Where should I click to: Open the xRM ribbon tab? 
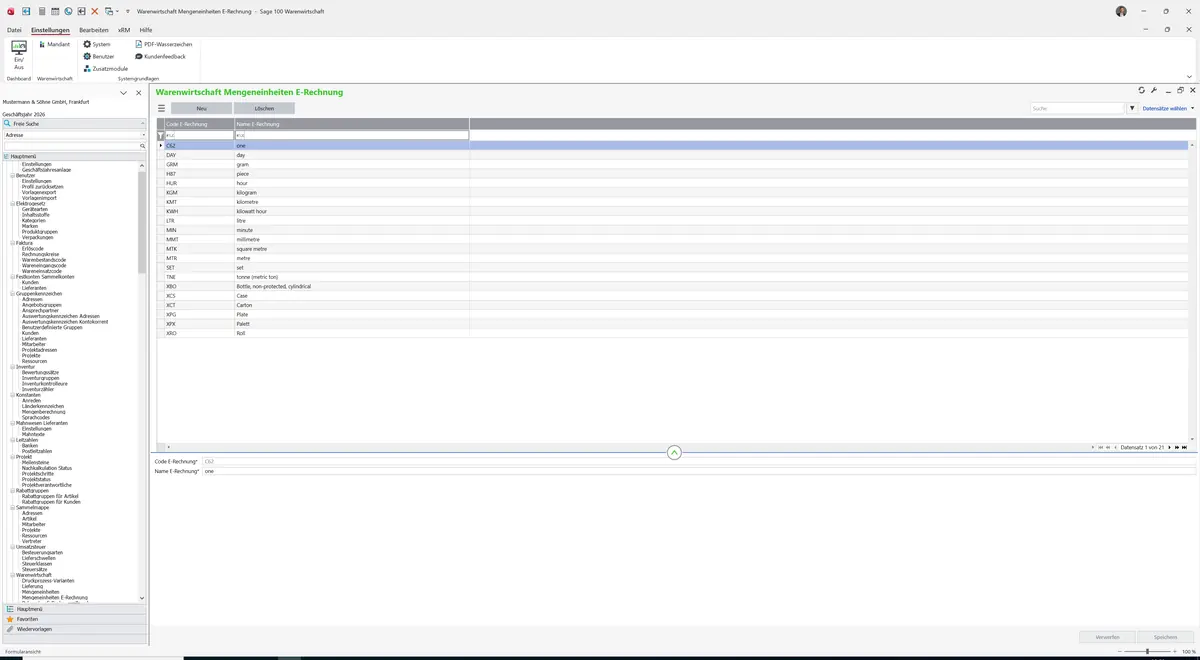click(124, 30)
